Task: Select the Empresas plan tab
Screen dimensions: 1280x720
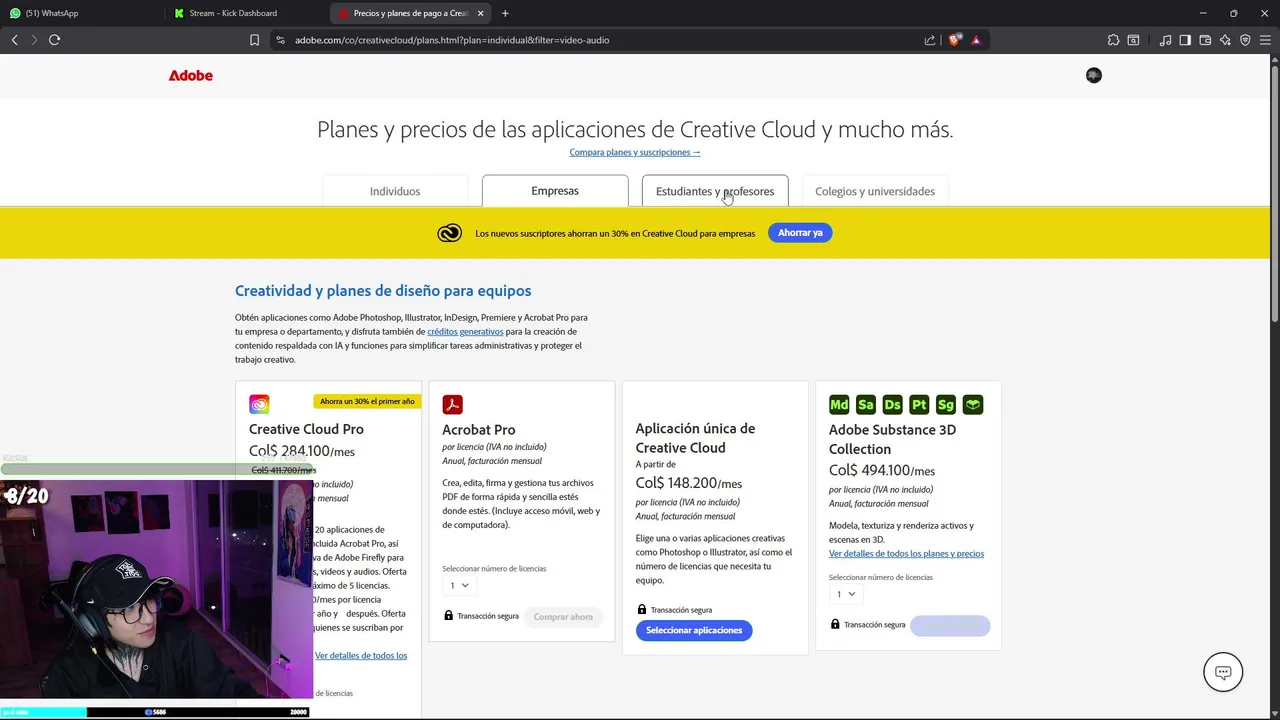Action: coord(555,190)
